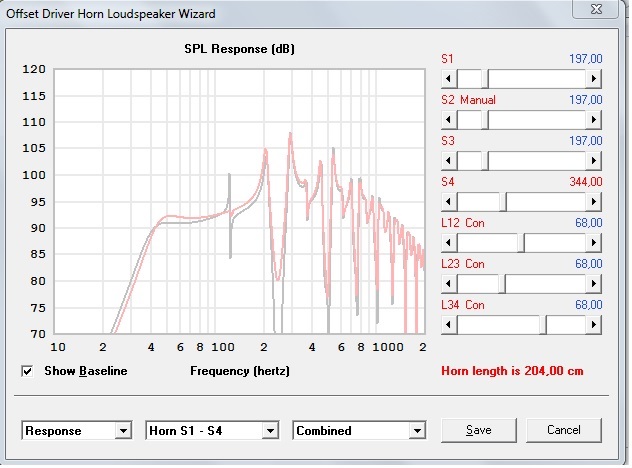Click the Save button
Image resolution: width=632 pixels, height=468 pixels.
479,431
